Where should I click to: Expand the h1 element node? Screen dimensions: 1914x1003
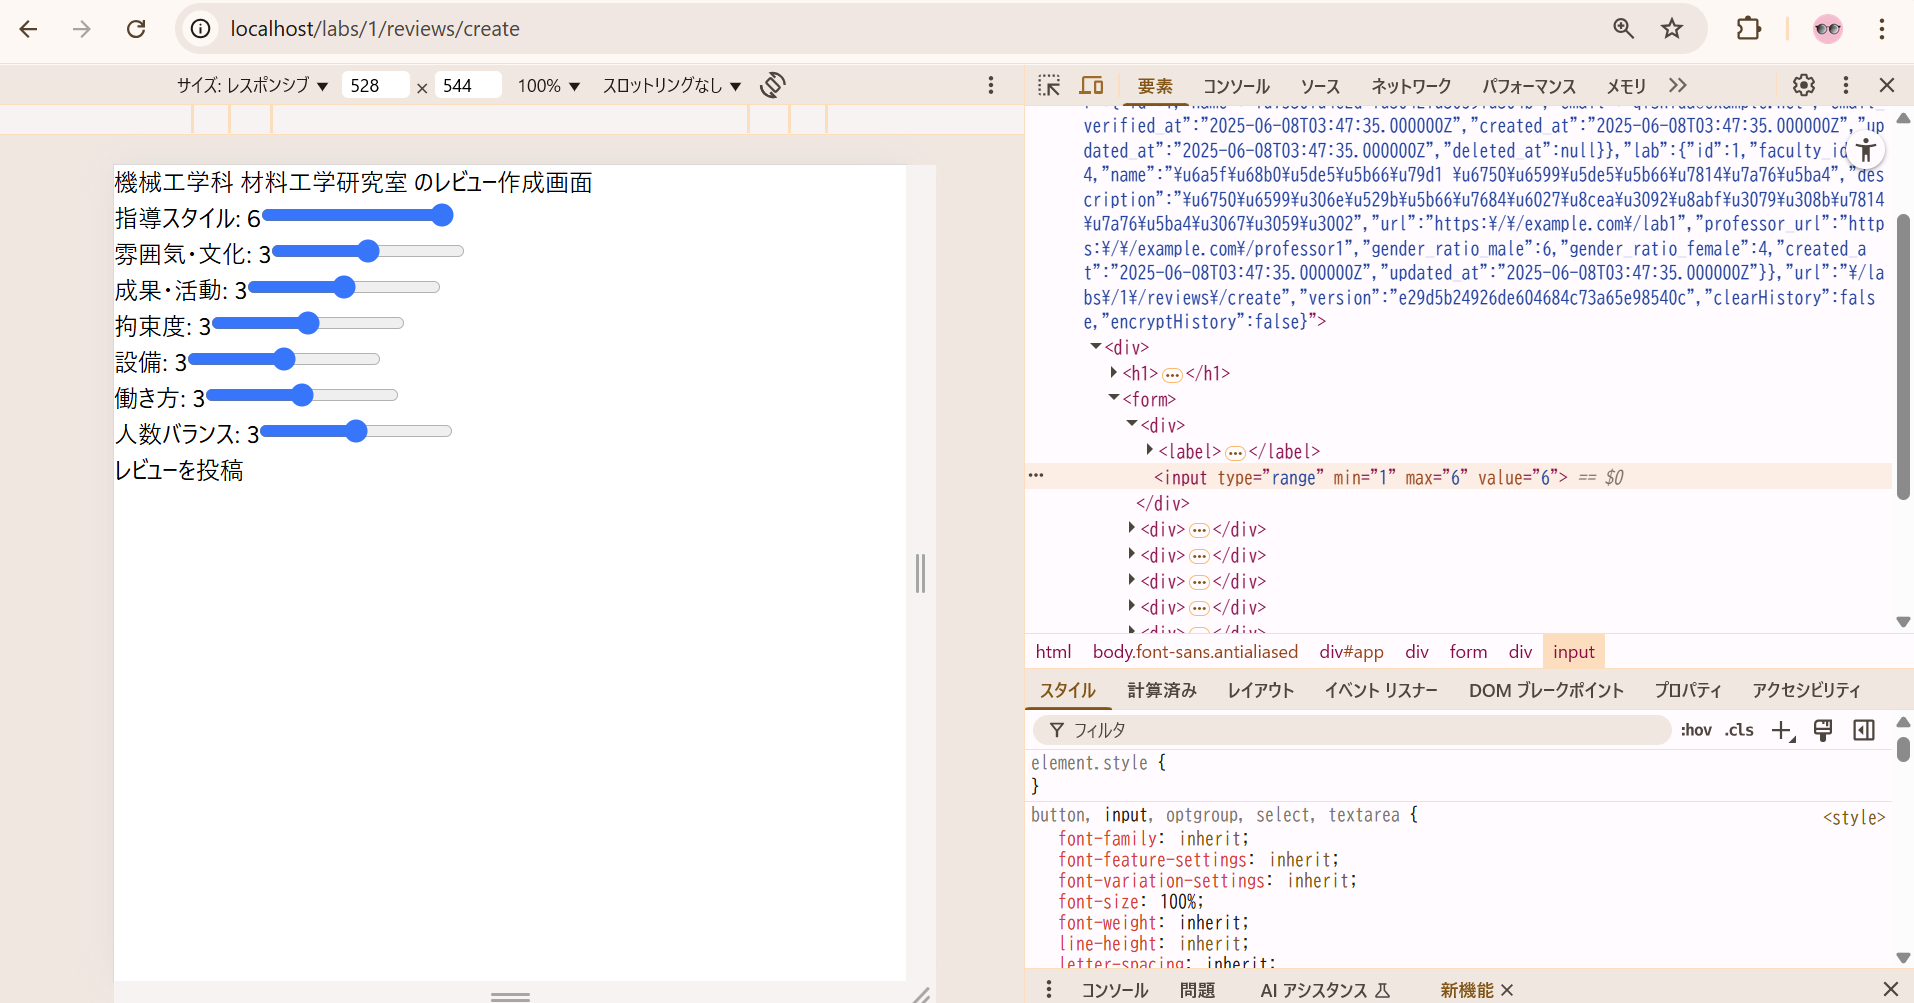point(1114,372)
